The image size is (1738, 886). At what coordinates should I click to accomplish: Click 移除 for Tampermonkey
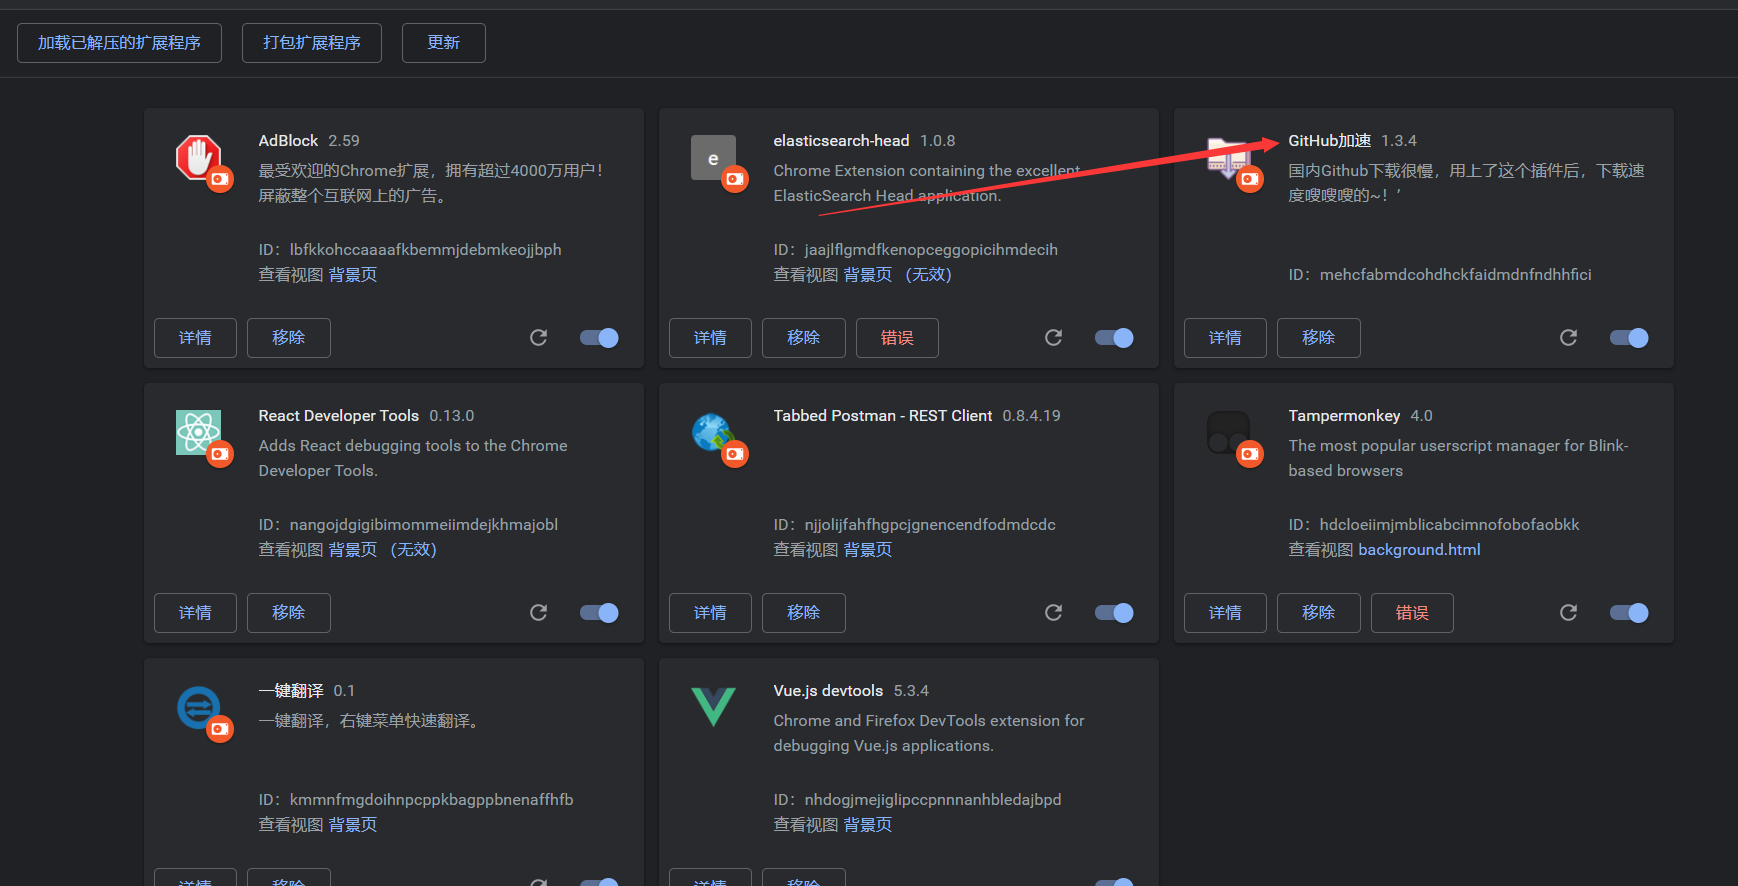1319,613
